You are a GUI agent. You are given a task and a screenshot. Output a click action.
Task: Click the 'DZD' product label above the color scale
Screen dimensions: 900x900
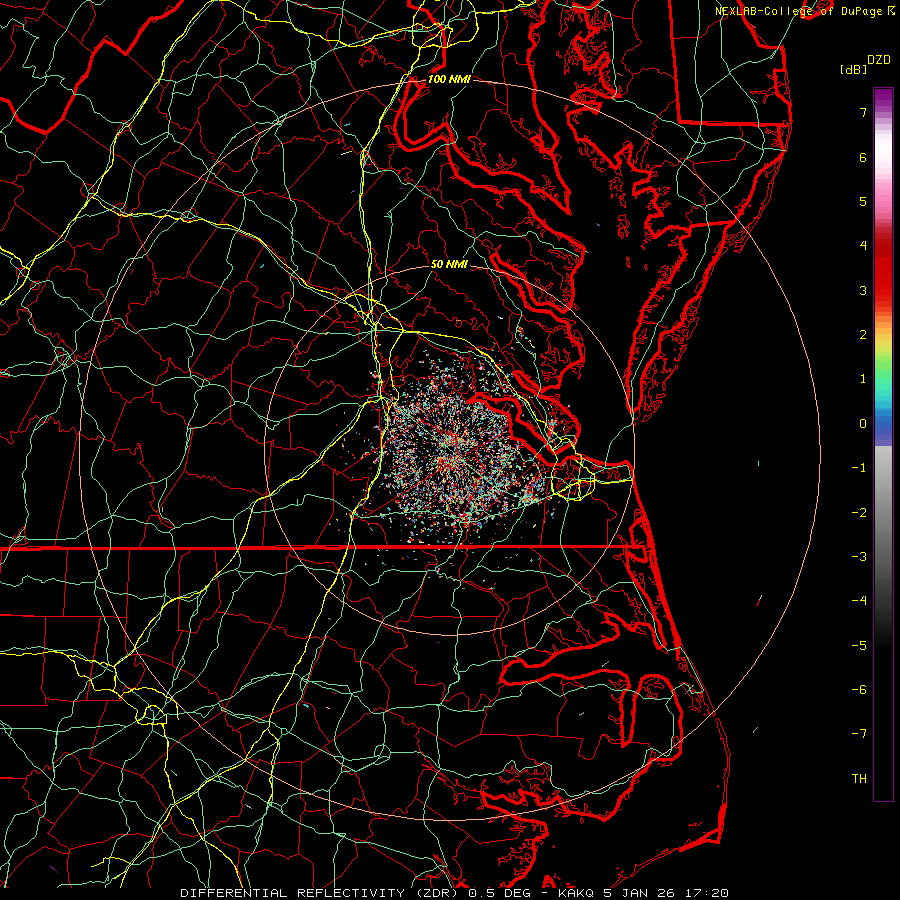tap(879, 60)
